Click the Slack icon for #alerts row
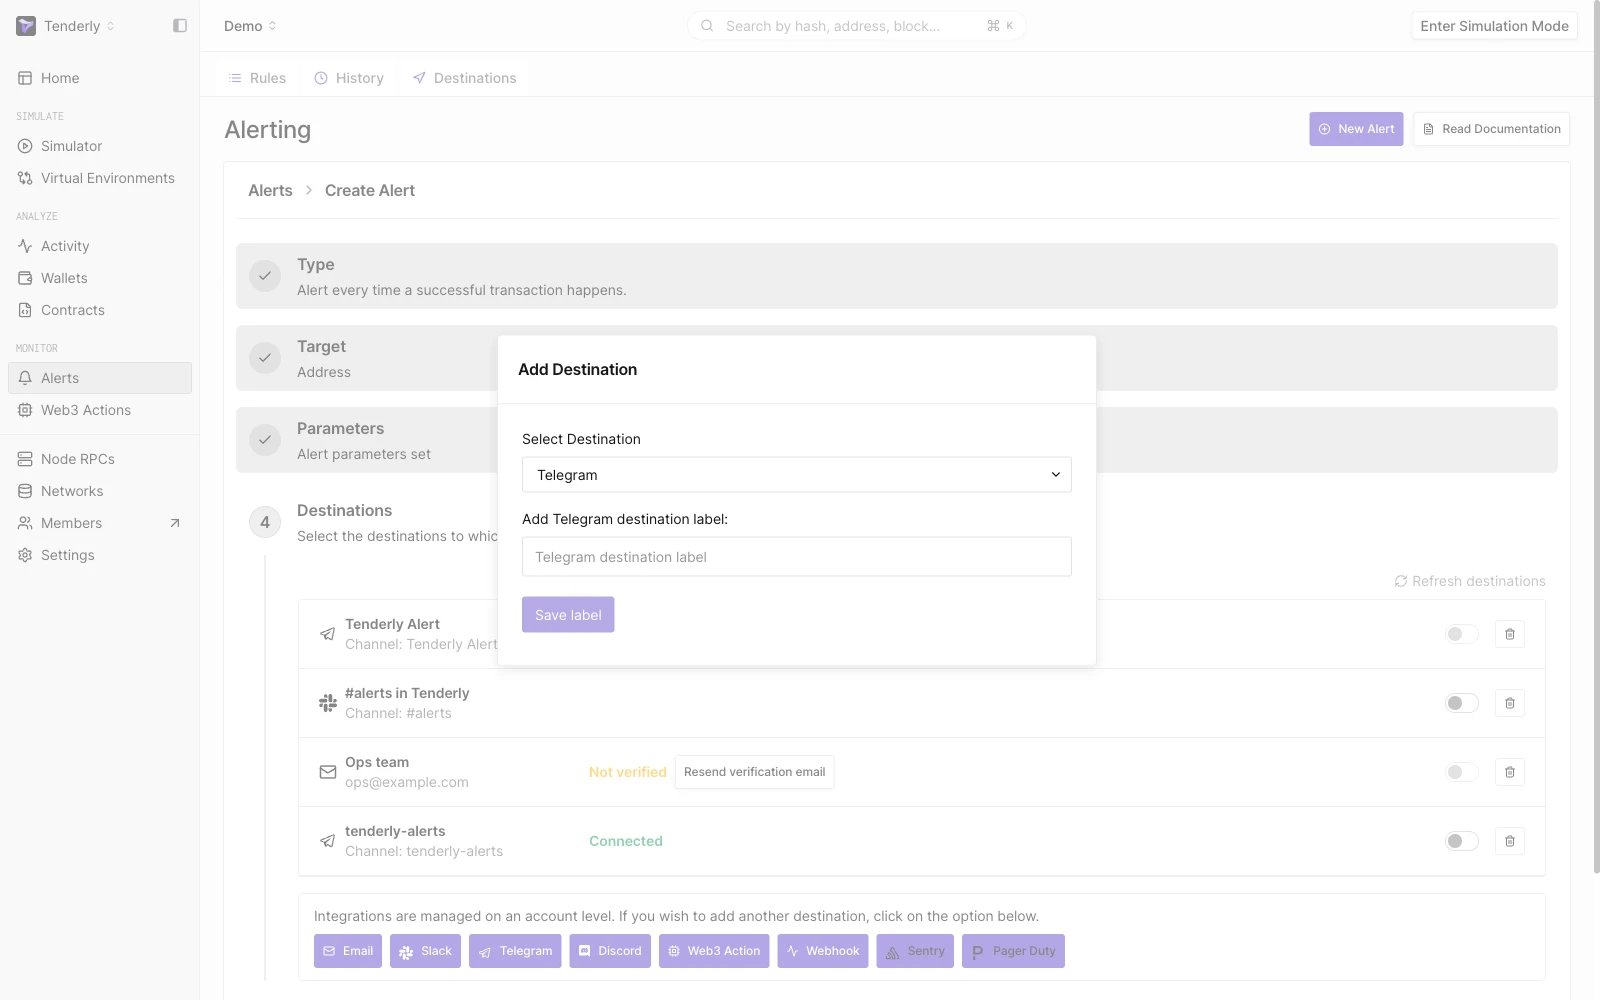Image resolution: width=1600 pixels, height=1000 pixels. click(x=327, y=703)
